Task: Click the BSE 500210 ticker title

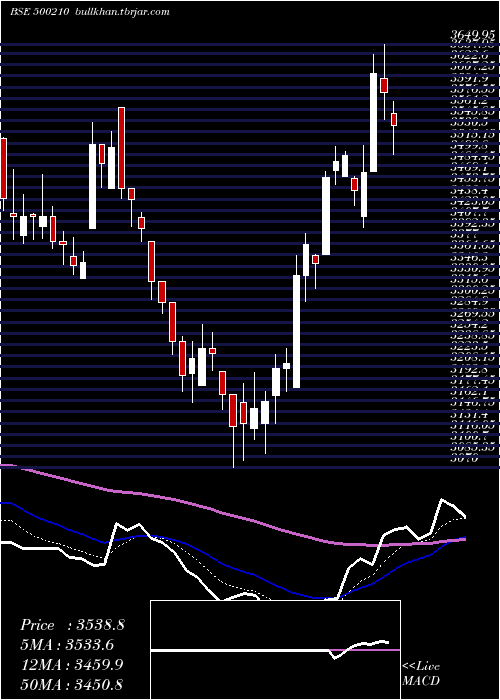Action: point(39,12)
